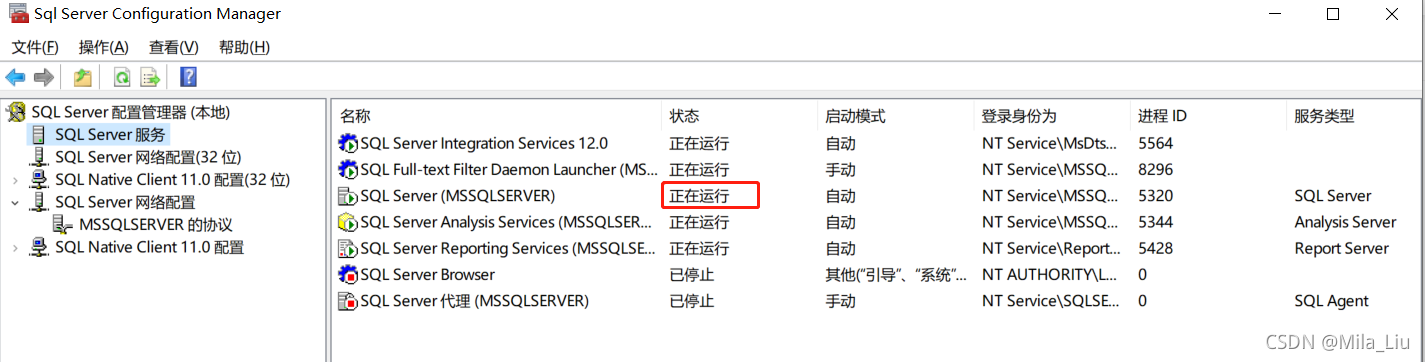Click the Refresh toolbar icon

pos(122,77)
